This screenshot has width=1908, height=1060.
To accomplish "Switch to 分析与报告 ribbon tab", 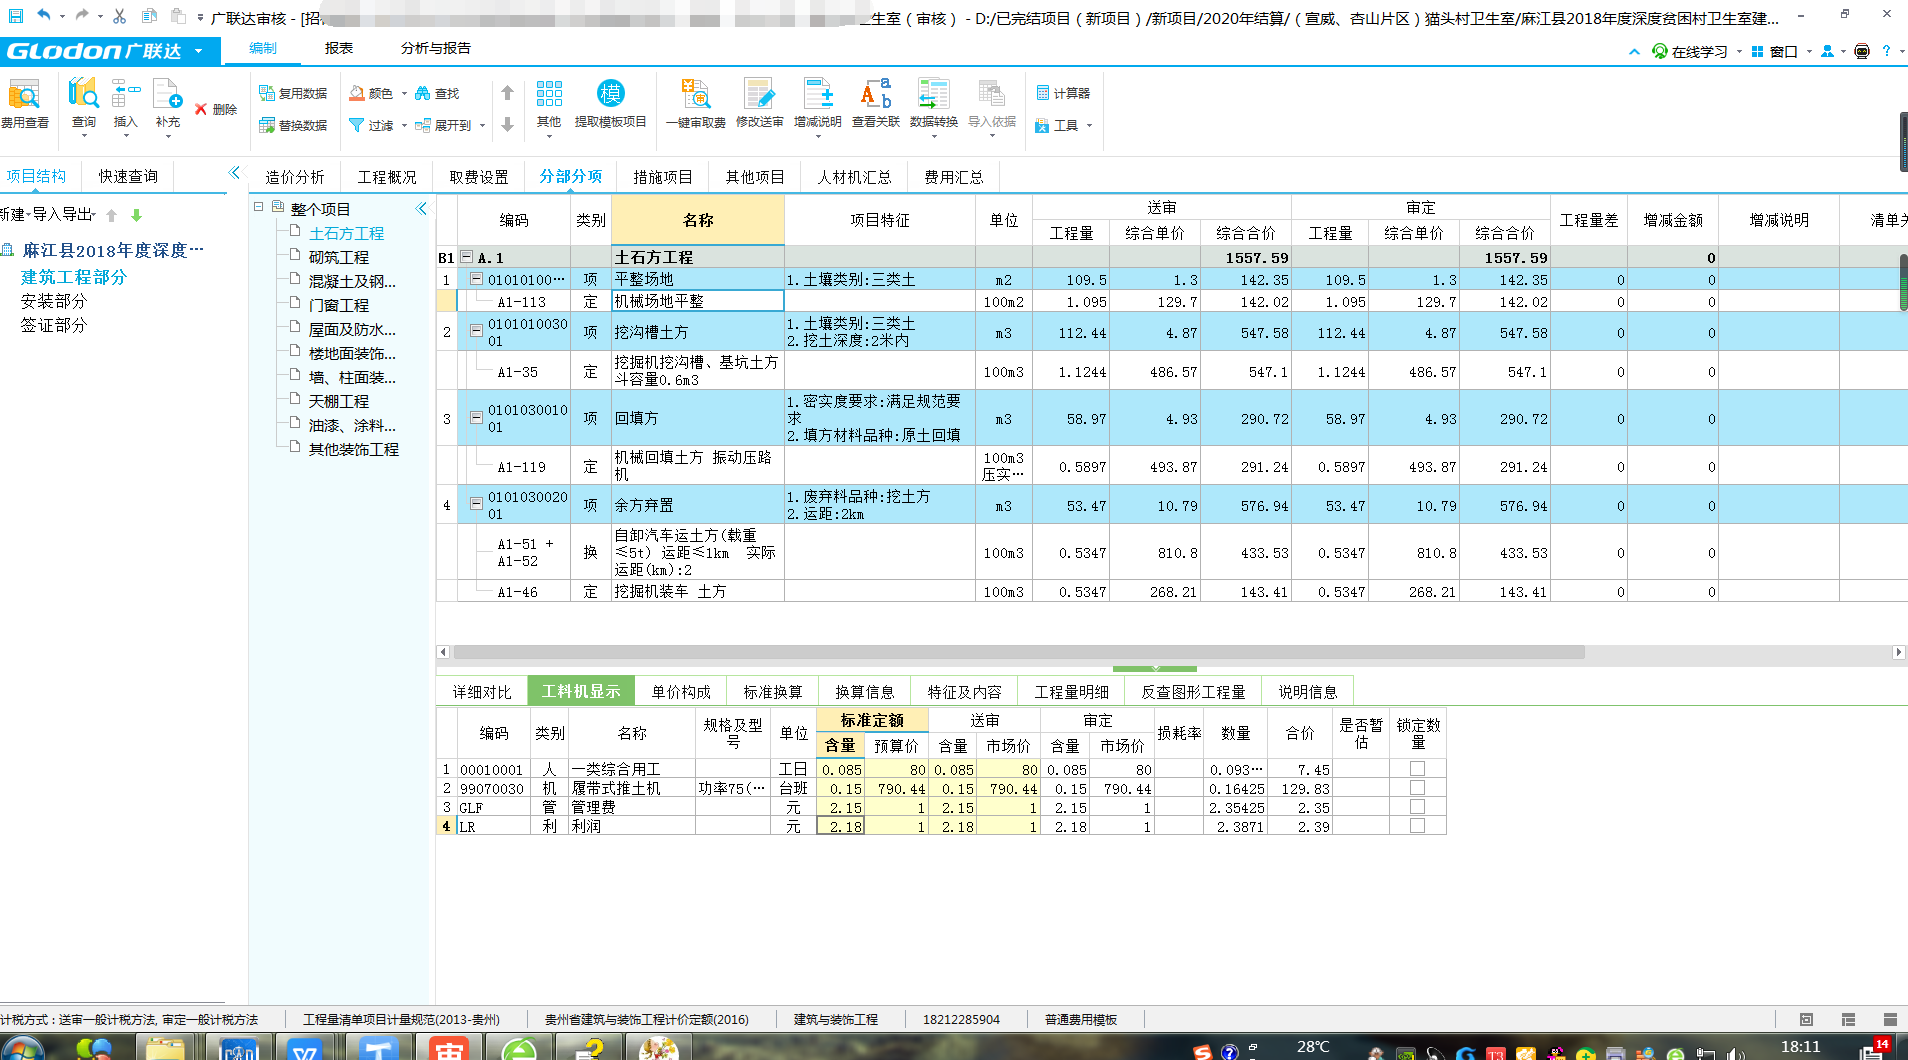I will 436,48.
